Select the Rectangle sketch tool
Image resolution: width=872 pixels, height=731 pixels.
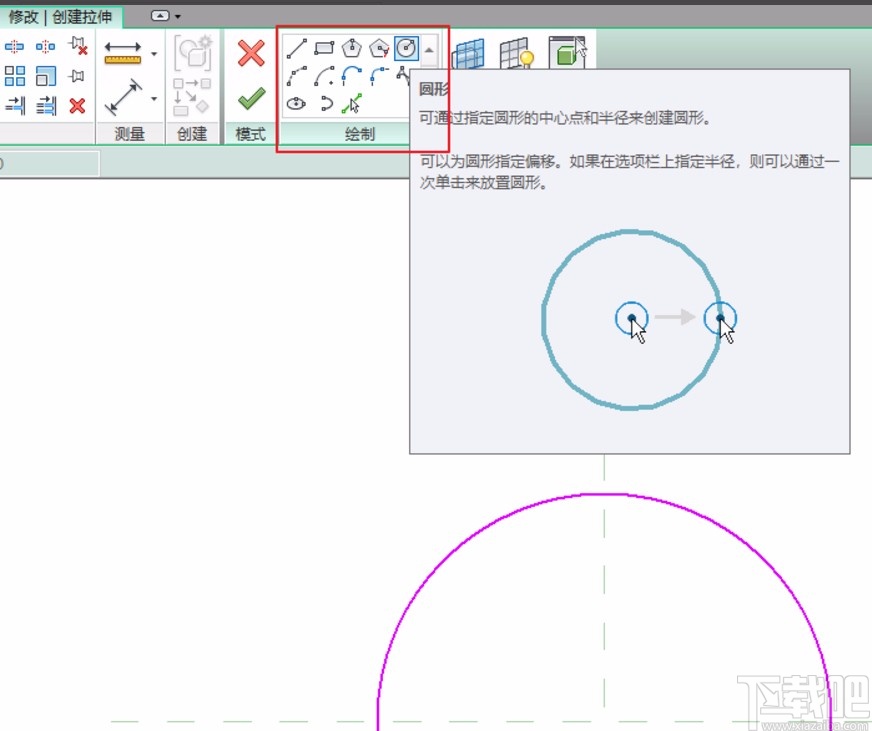(x=324, y=46)
